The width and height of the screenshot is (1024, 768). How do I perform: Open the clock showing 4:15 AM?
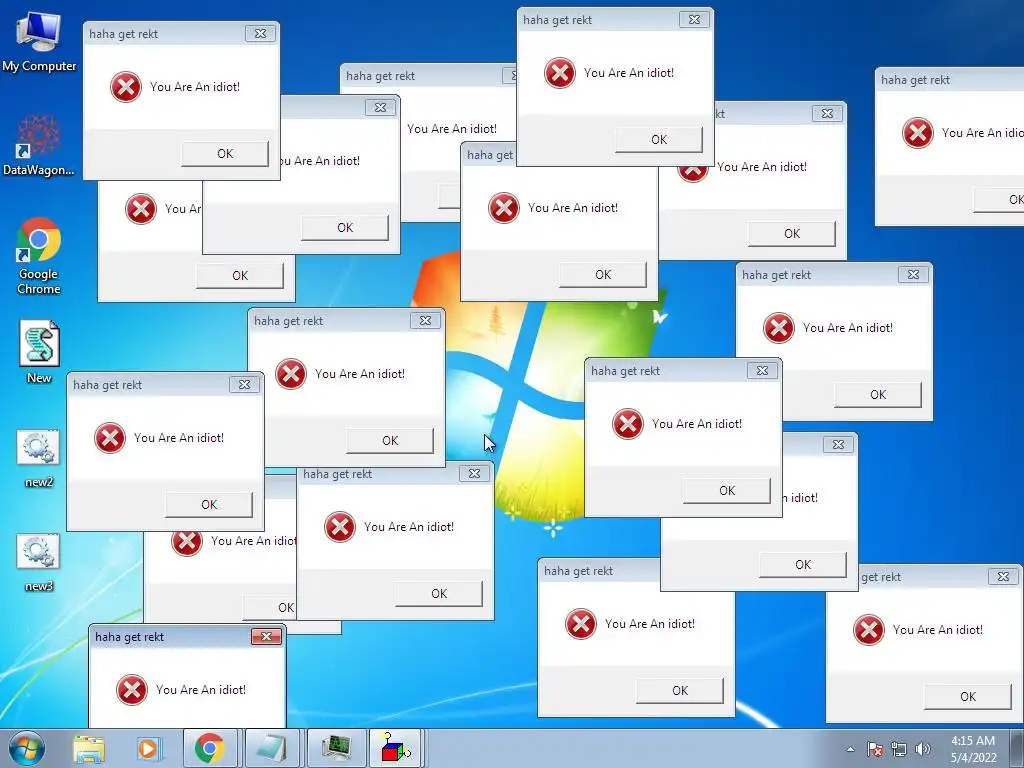tap(973, 741)
